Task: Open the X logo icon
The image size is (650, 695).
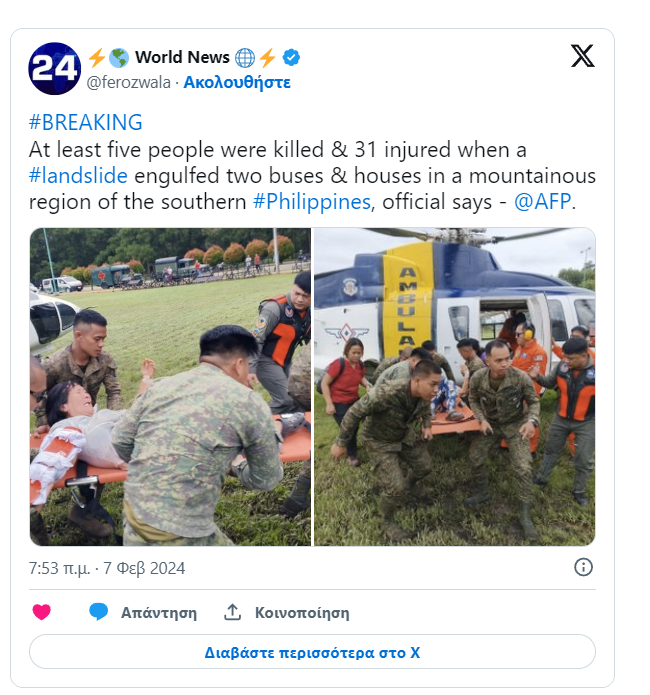Action: pyautogui.click(x=582, y=56)
